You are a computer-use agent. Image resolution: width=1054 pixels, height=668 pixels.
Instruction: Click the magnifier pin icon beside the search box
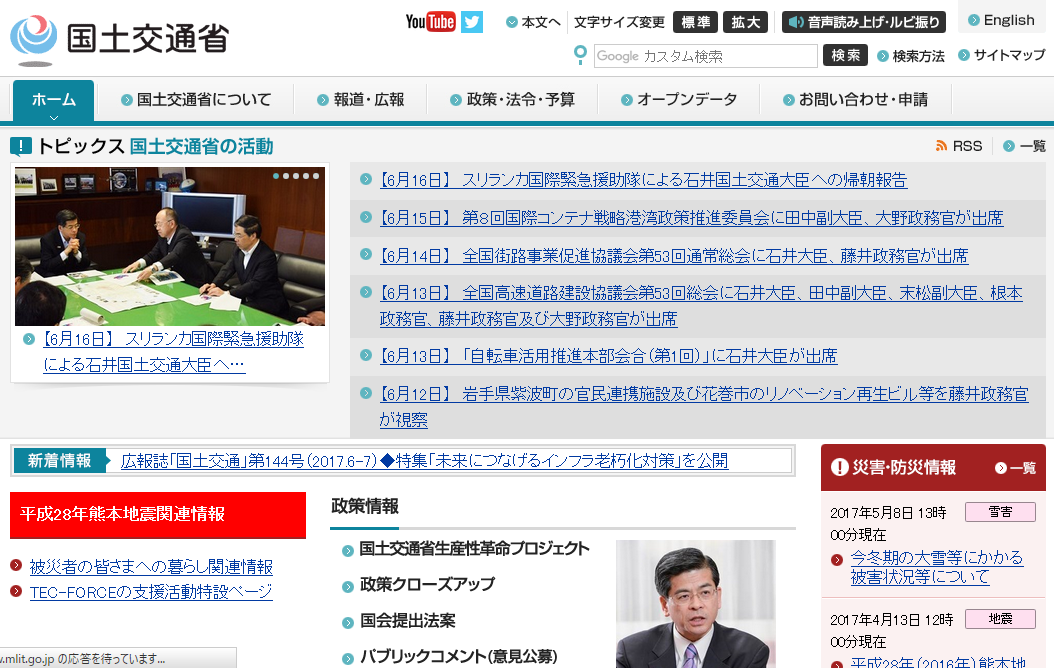pos(580,56)
